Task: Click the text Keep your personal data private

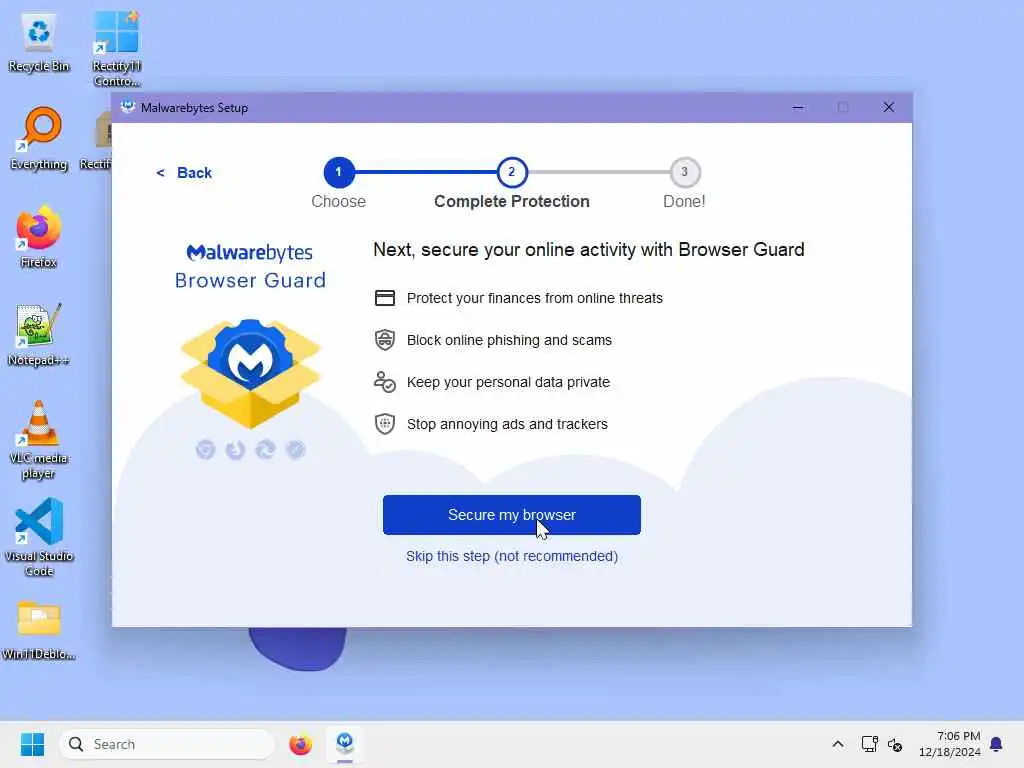Action: 508,382
